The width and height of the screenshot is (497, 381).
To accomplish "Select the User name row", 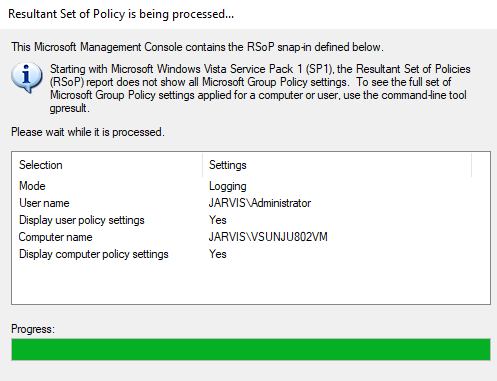I will pyautogui.click(x=251, y=203).
